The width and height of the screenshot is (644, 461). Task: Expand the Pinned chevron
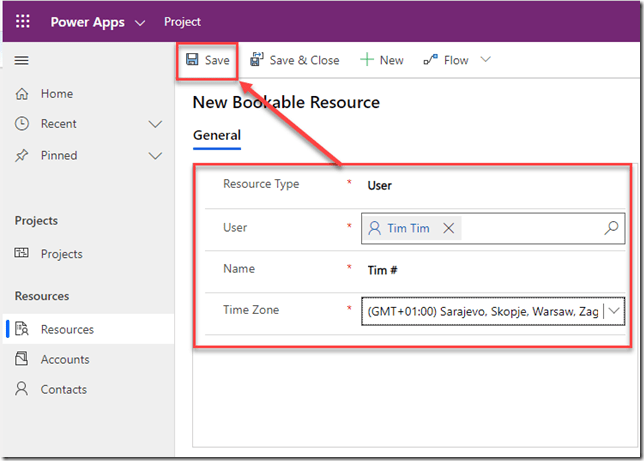point(155,155)
